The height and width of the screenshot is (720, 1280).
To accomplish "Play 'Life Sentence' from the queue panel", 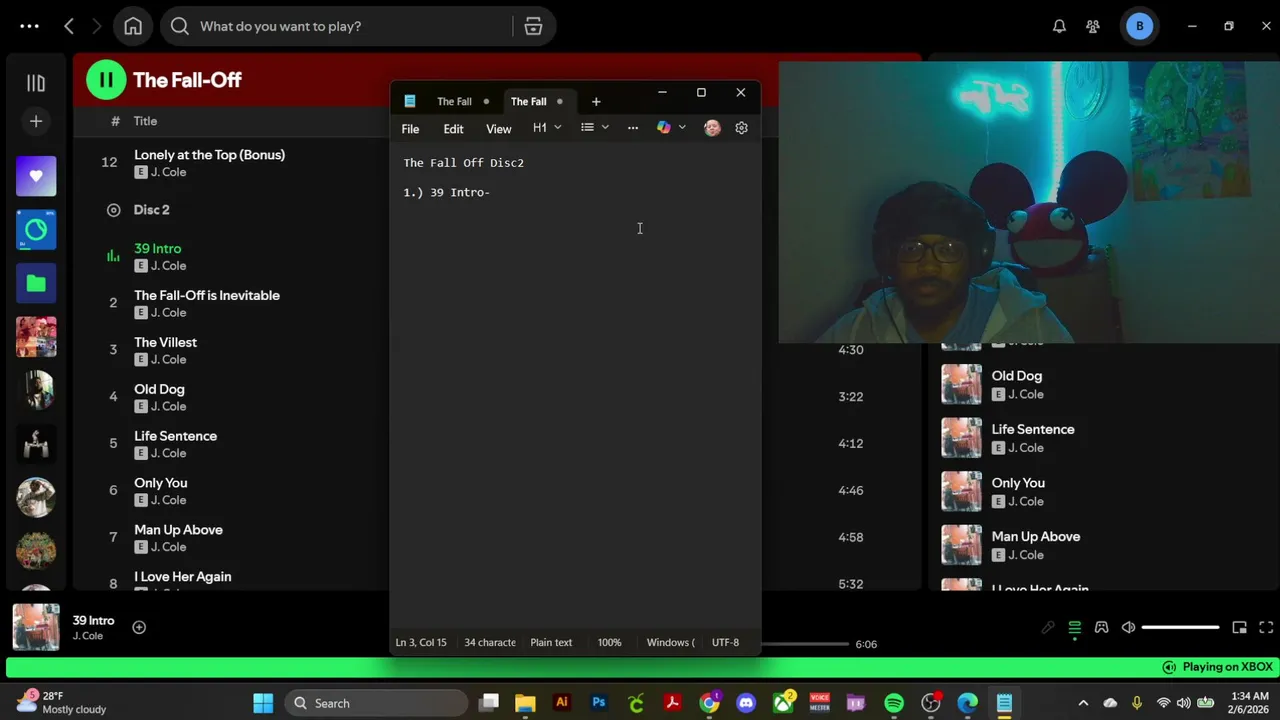I will click(x=1033, y=429).
